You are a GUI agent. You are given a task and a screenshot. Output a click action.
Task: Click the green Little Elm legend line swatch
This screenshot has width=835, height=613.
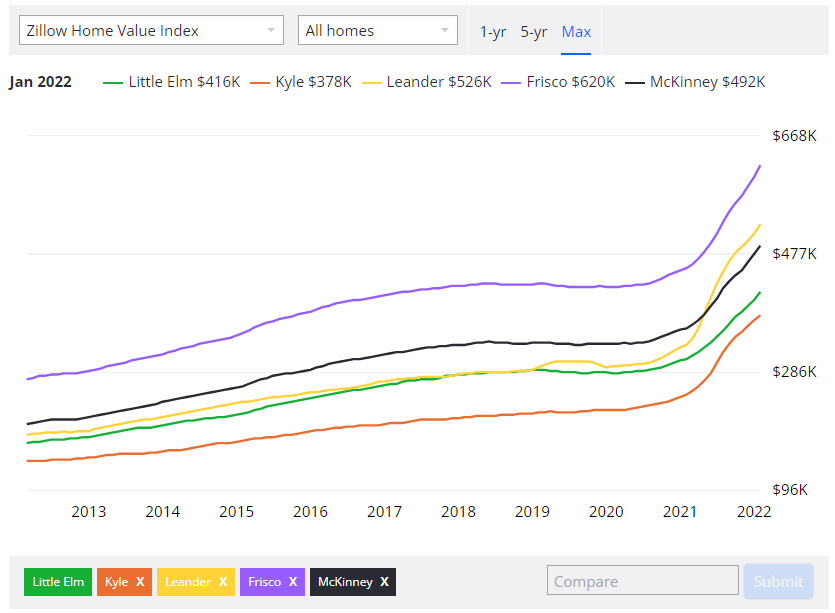[113, 83]
